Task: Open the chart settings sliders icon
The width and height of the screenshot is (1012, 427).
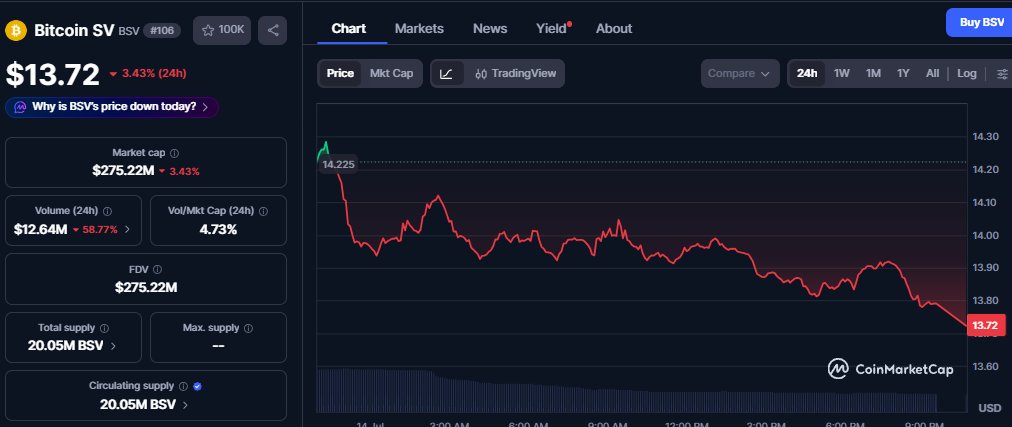Action: pos(1002,74)
